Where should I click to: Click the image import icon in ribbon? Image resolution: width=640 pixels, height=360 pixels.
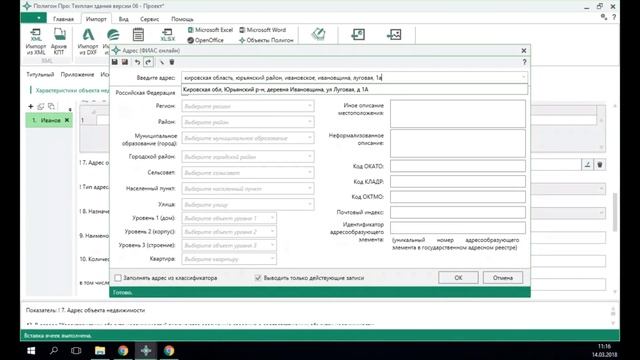394,34
